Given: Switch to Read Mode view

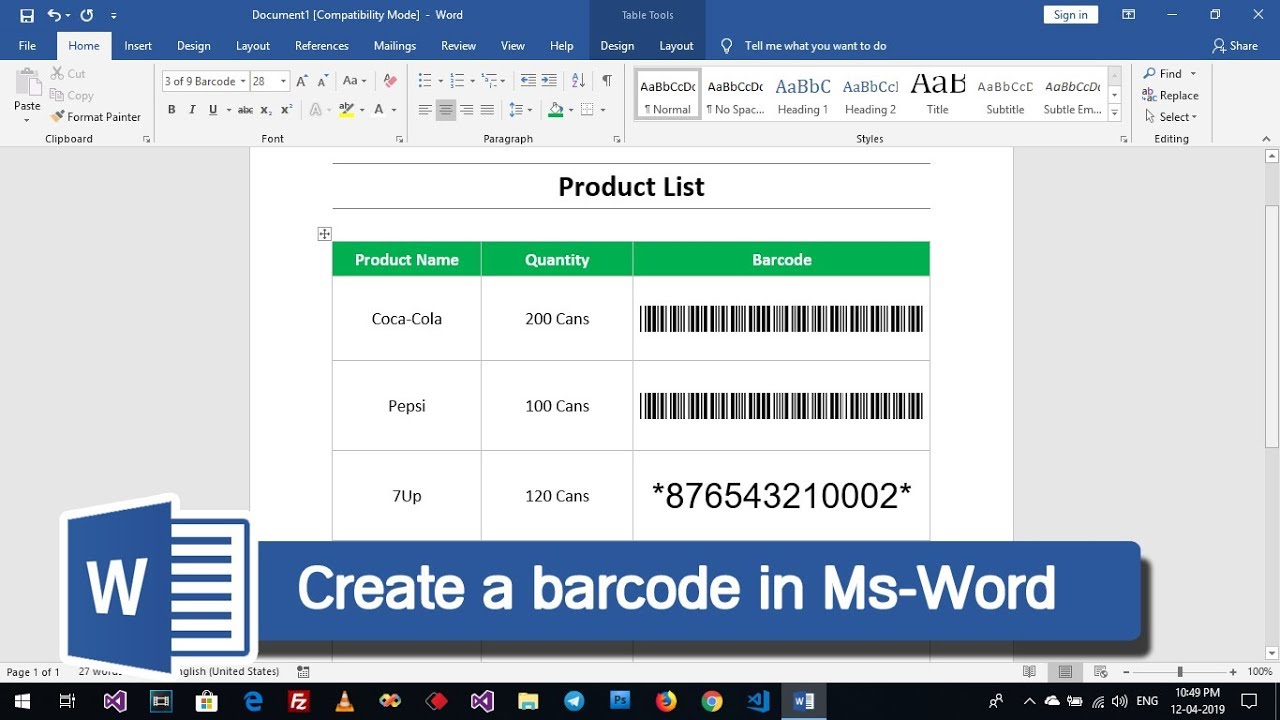Looking at the screenshot, I should (x=1029, y=672).
